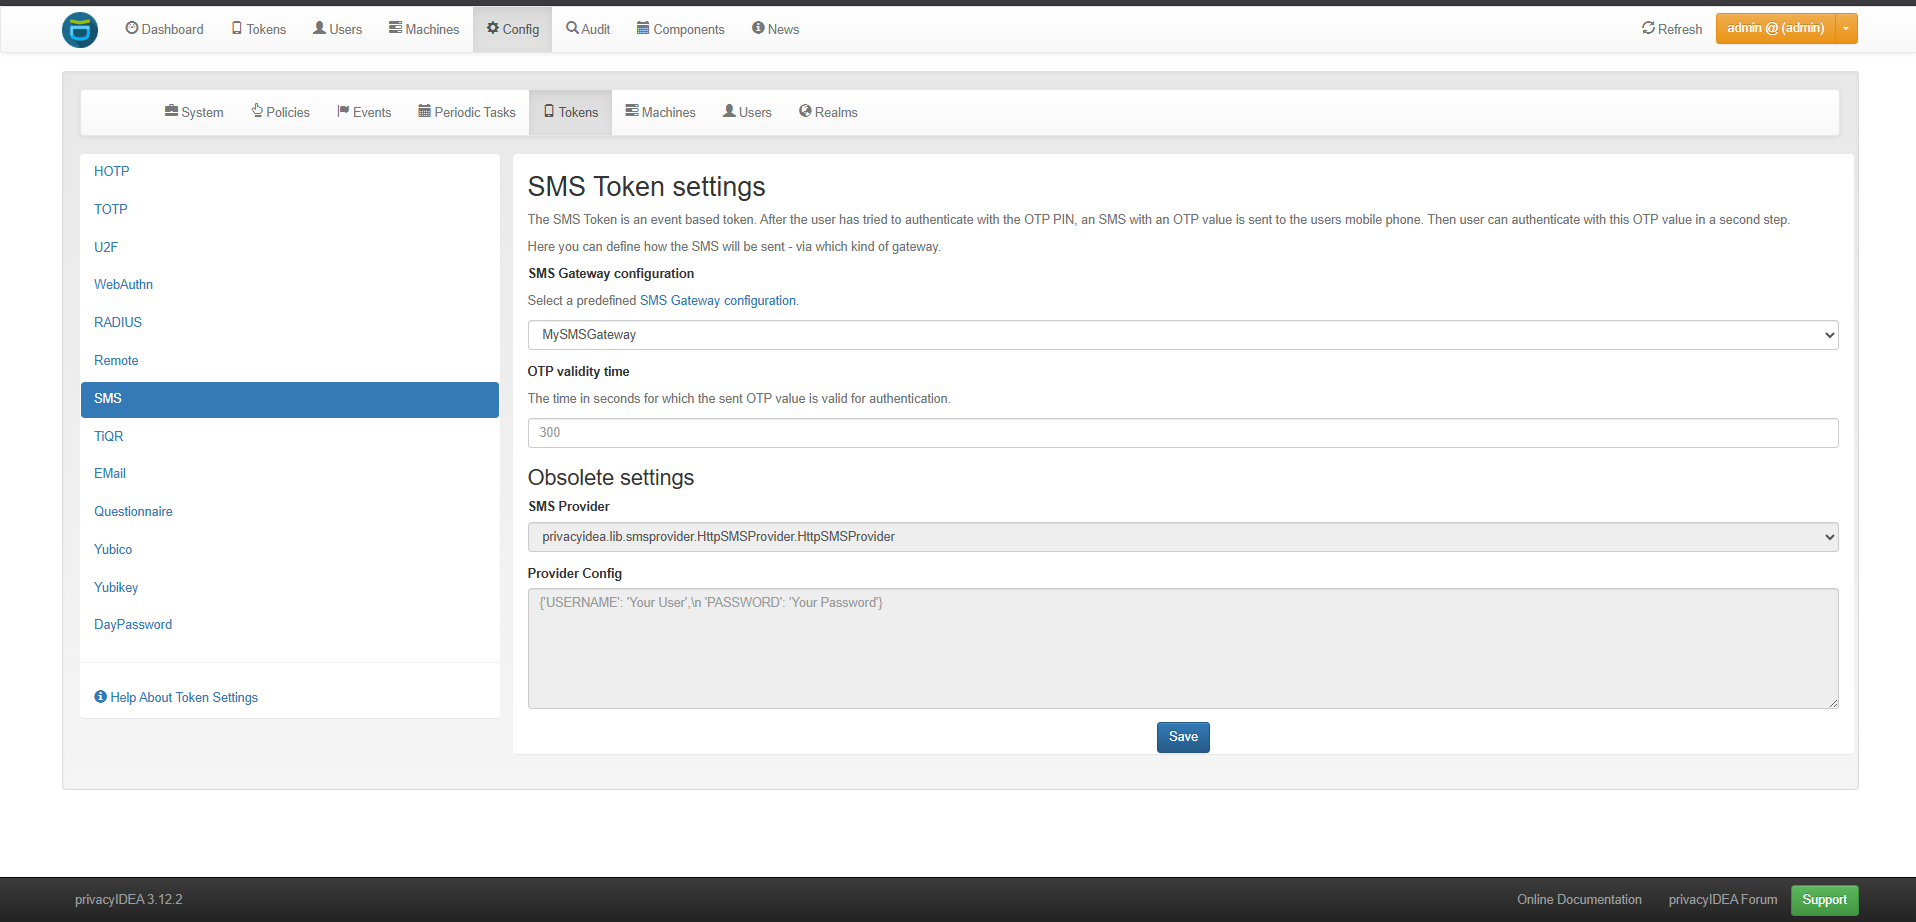Expand the SMS Provider select box
The image size is (1916, 922).
tap(1182, 537)
